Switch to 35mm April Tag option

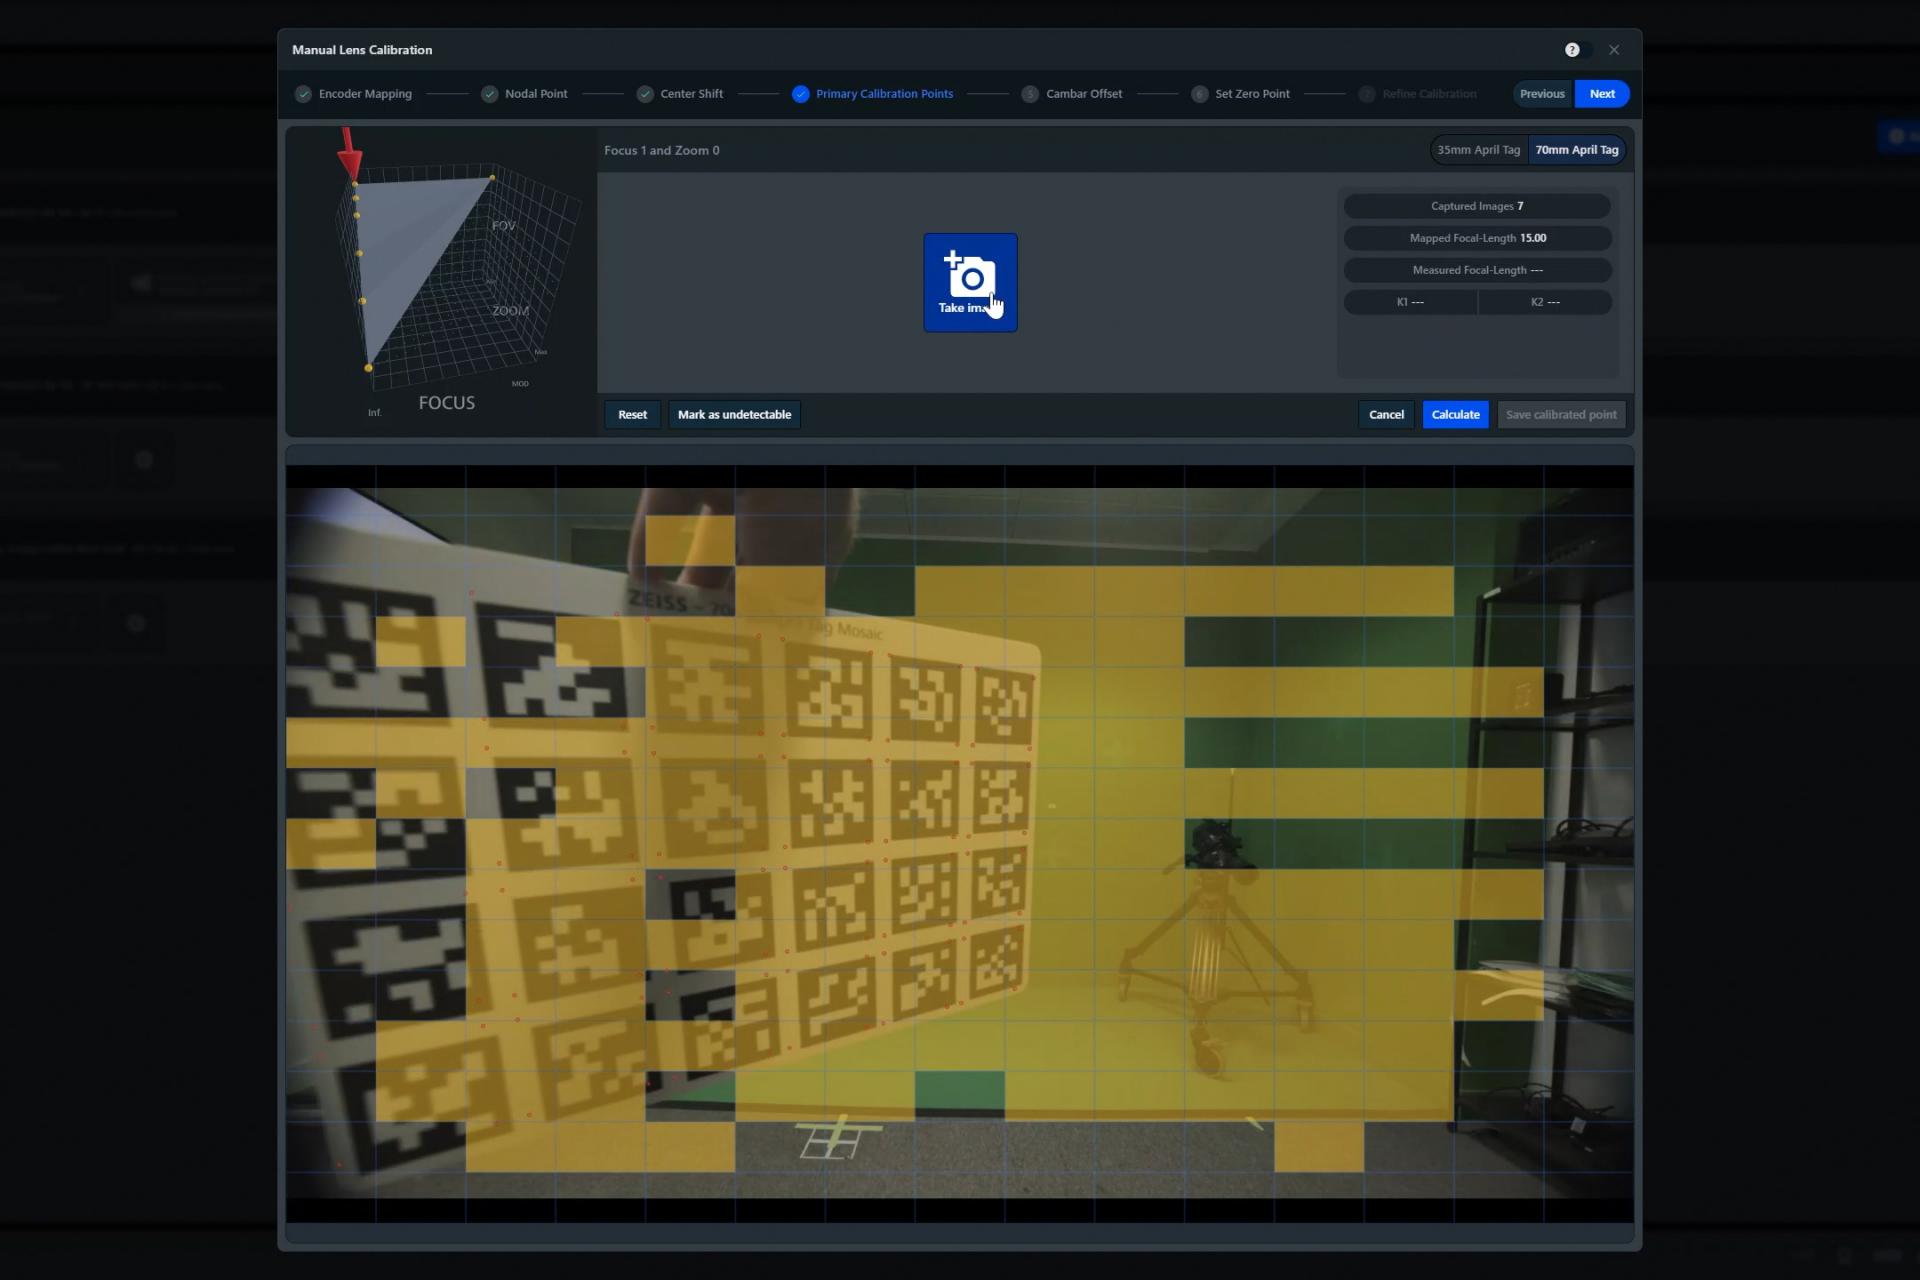(x=1478, y=150)
